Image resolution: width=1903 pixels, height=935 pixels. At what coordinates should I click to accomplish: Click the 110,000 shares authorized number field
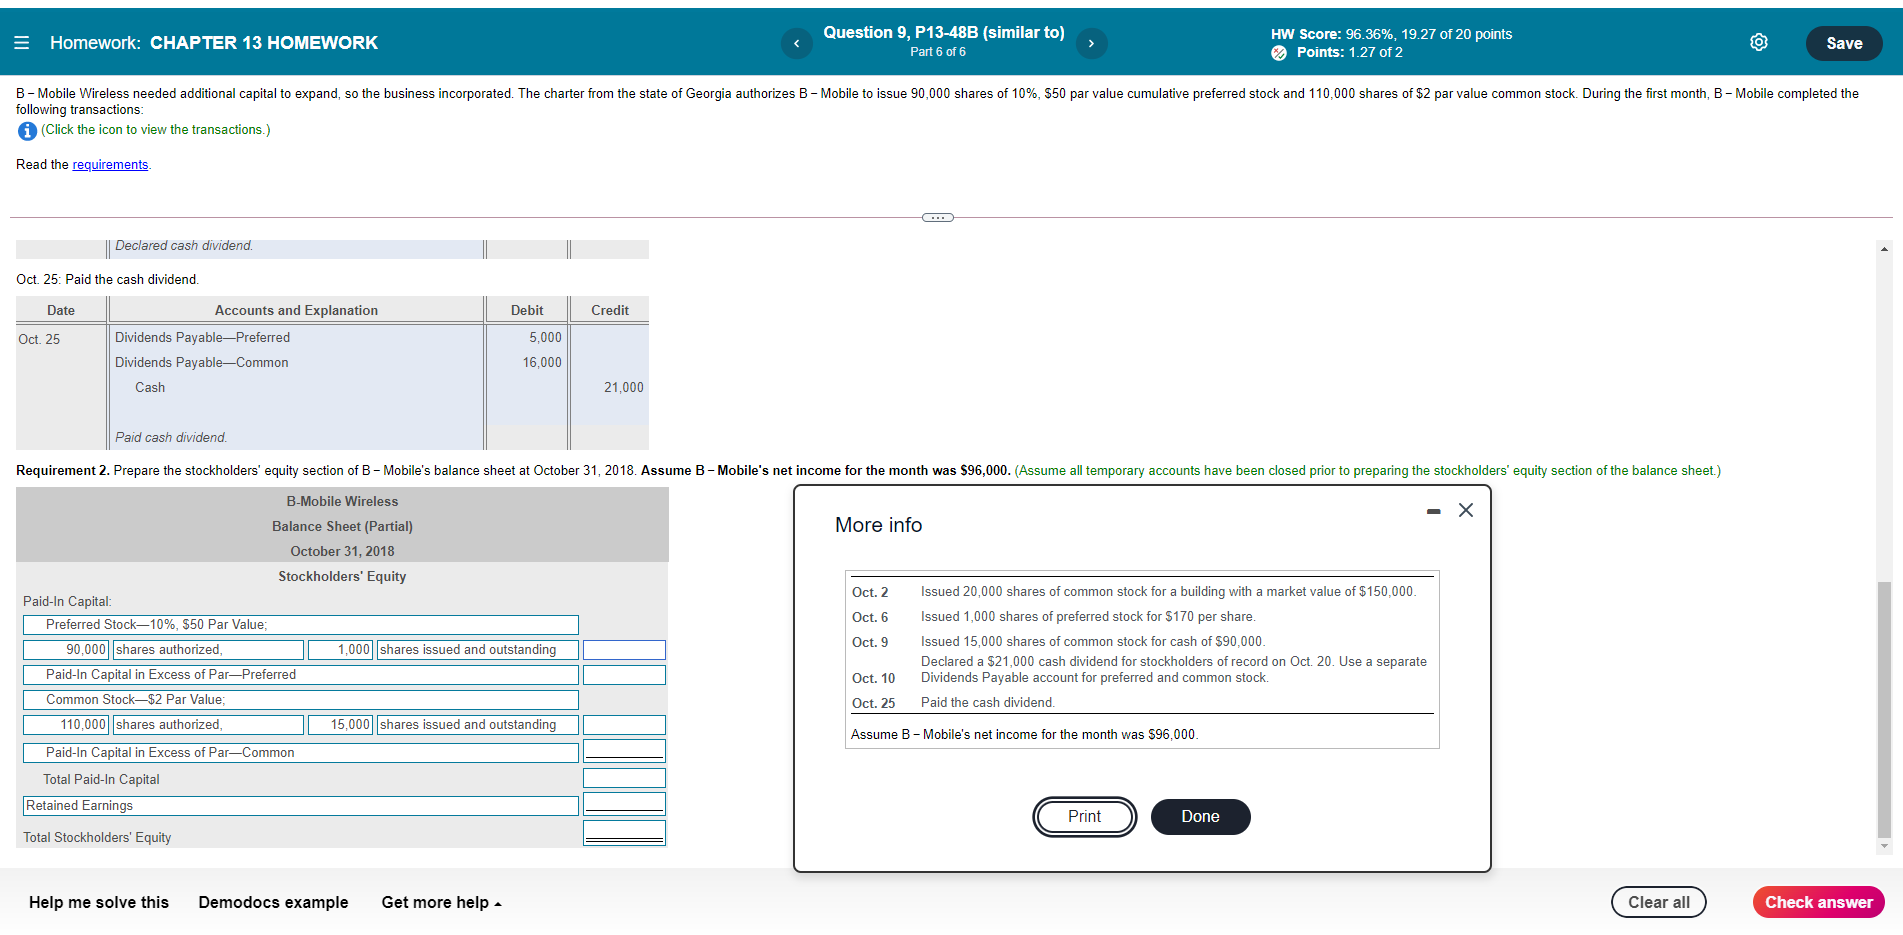pyautogui.click(x=66, y=725)
